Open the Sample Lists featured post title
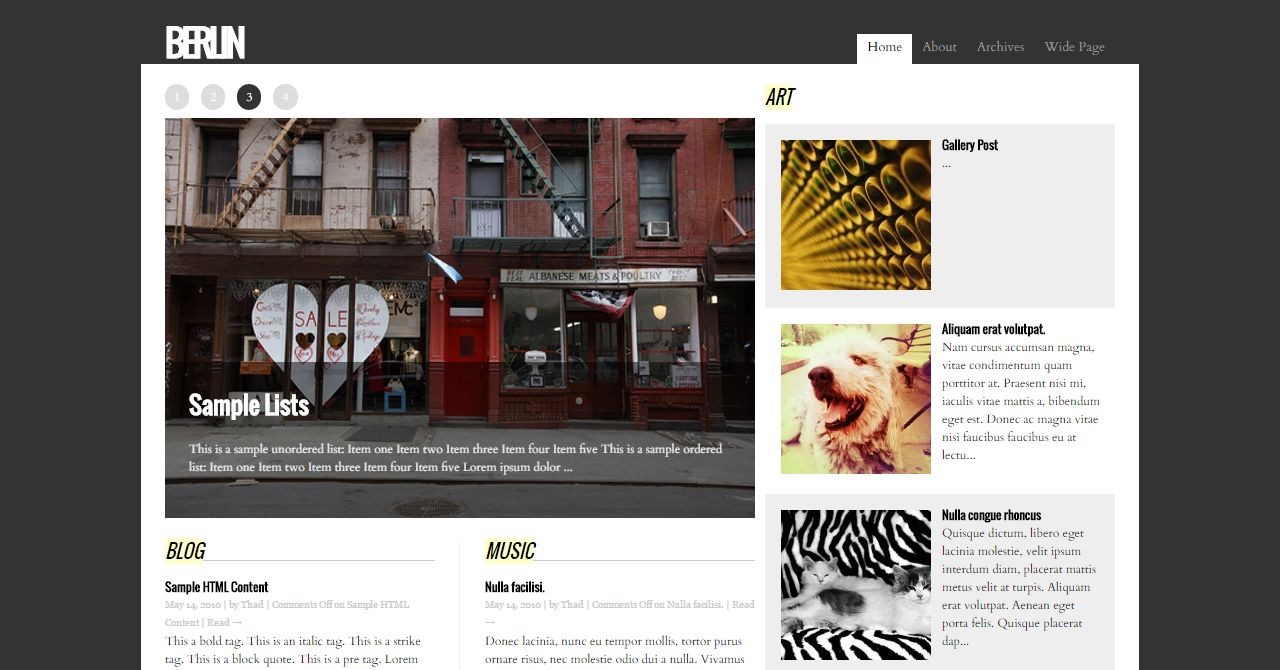 click(x=249, y=405)
